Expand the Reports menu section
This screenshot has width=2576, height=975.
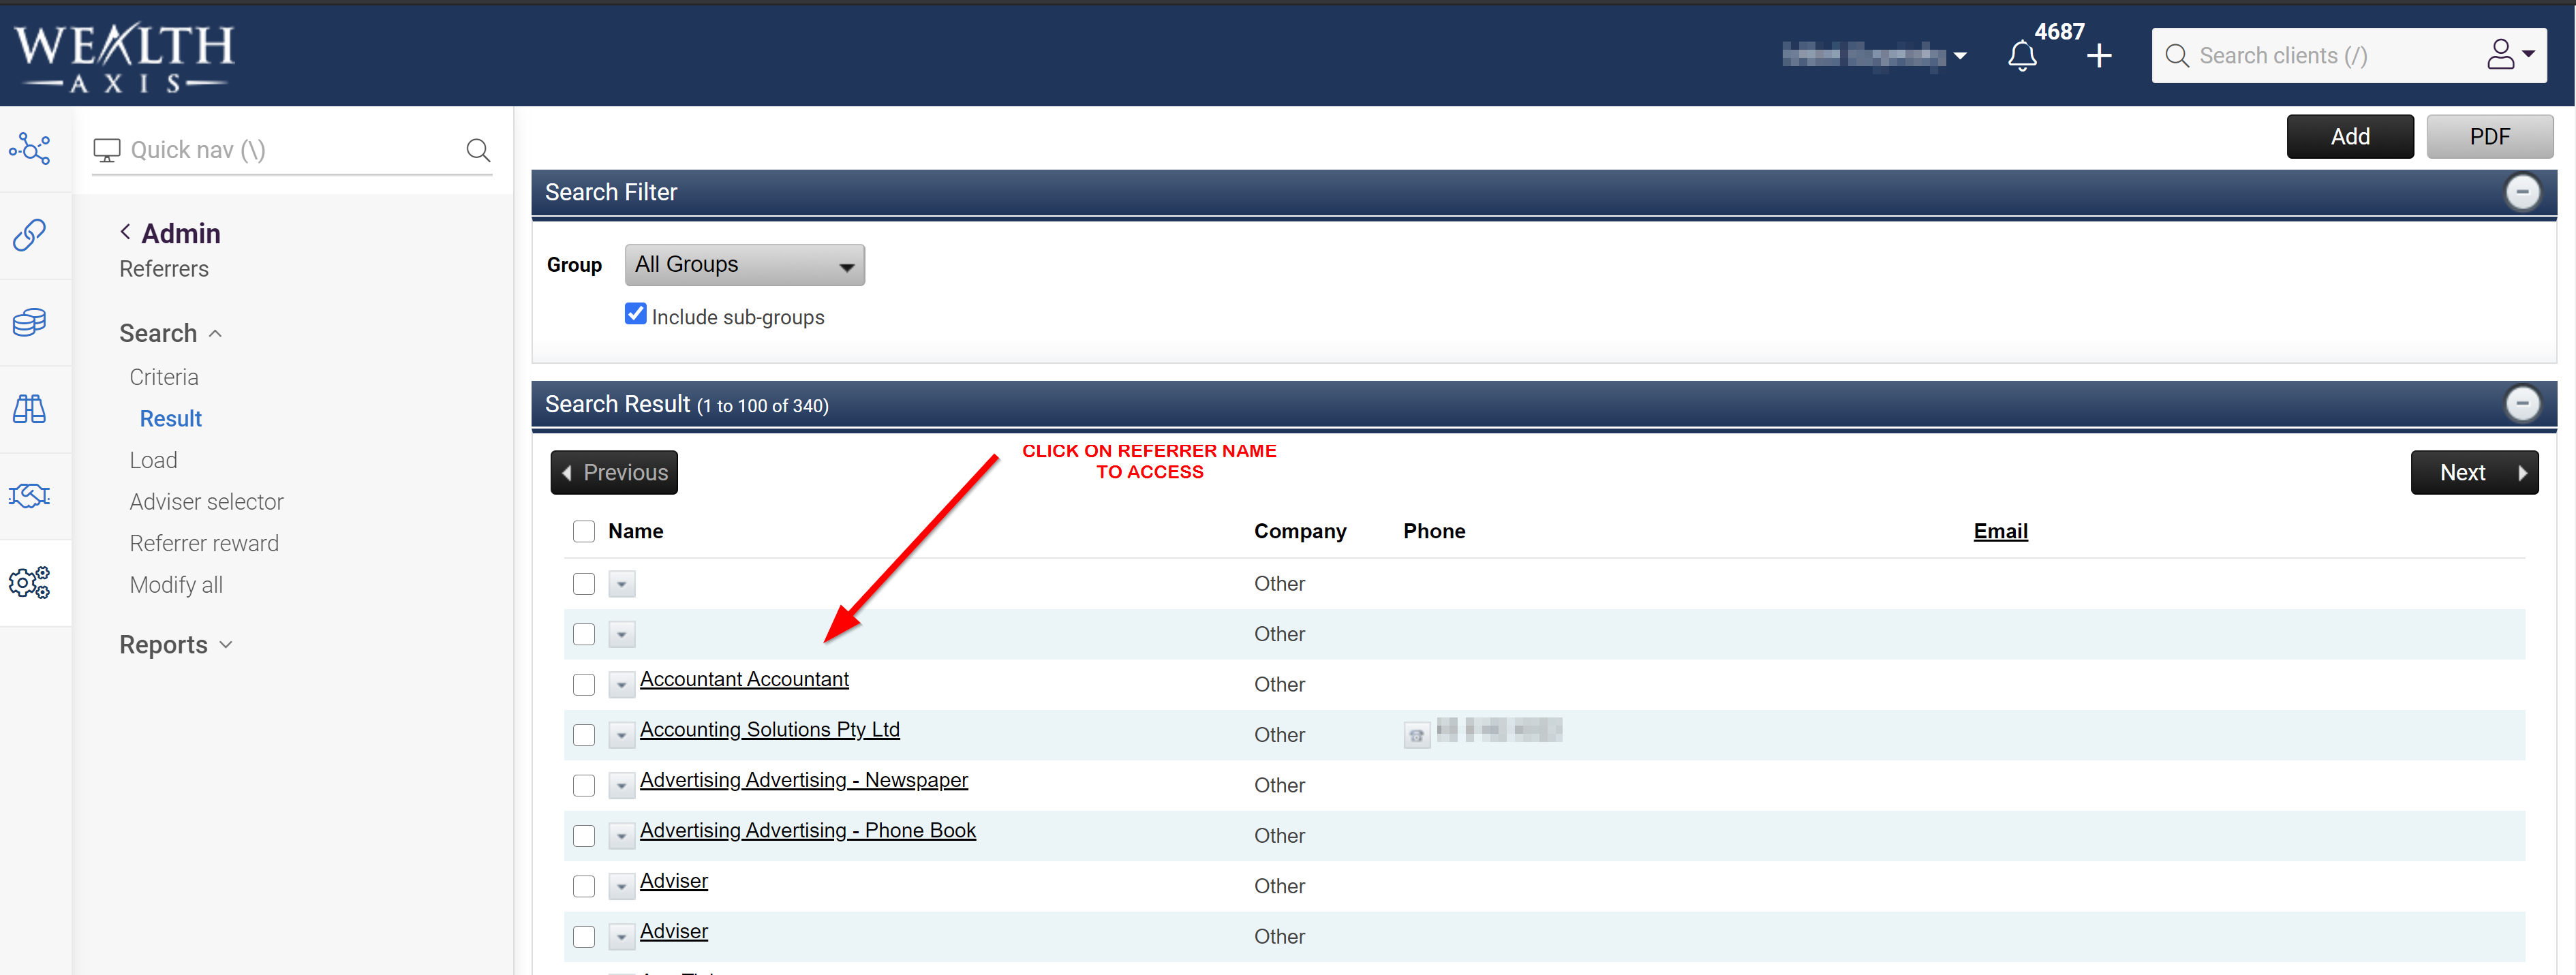176,645
